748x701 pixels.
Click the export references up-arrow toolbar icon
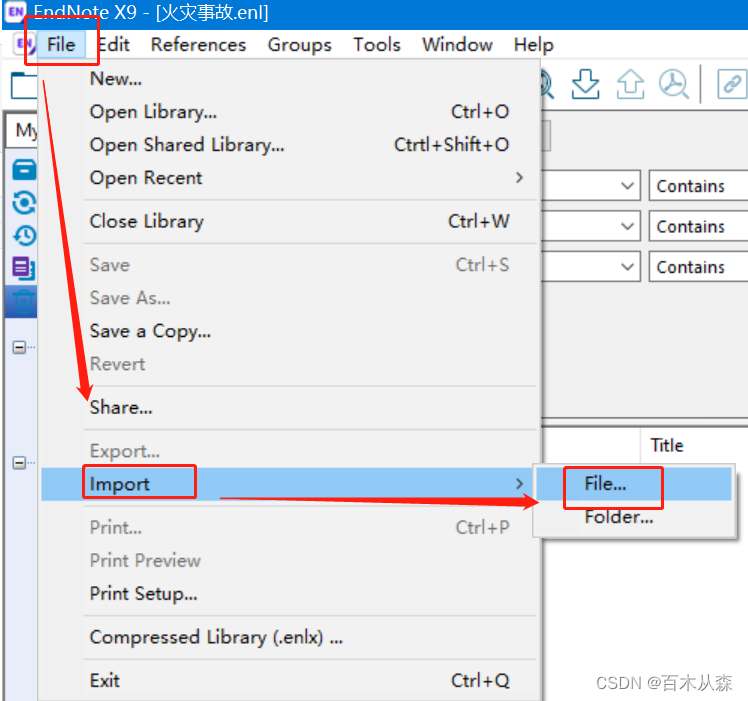click(631, 84)
